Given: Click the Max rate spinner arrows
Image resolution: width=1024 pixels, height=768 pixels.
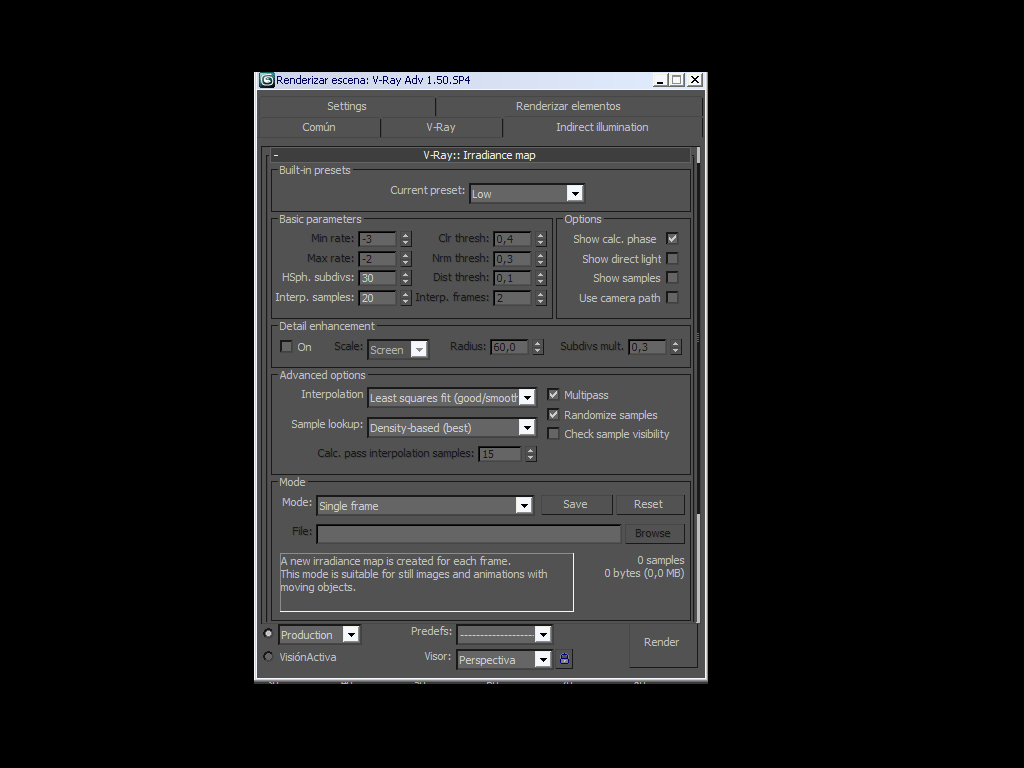Looking at the screenshot, I should [x=406, y=259].
